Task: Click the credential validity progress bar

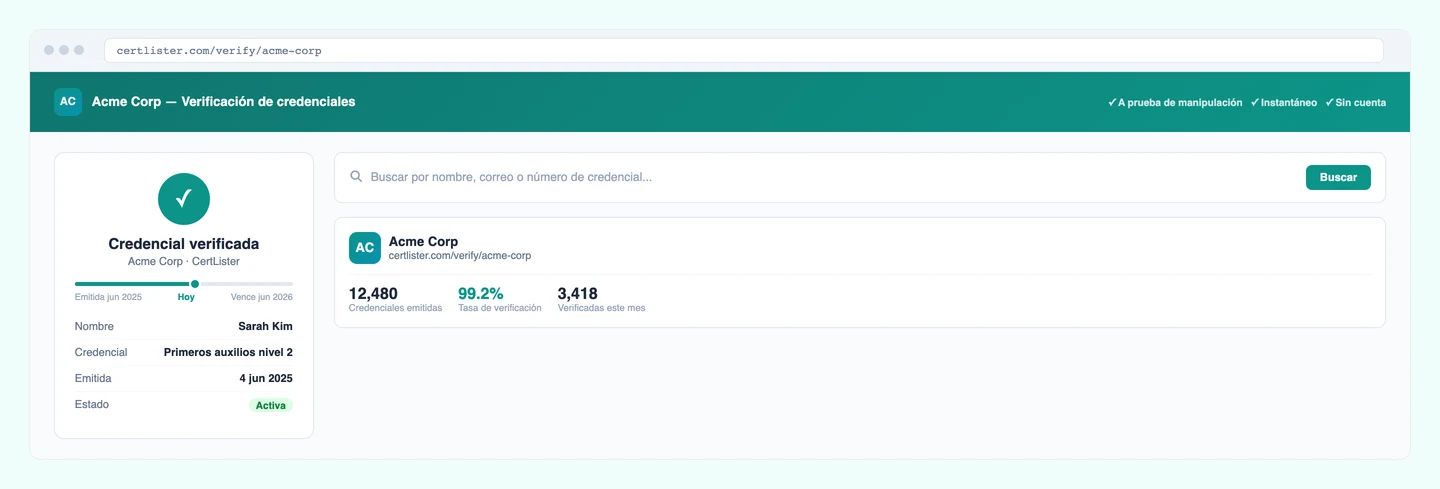Action: click(184, 284)
